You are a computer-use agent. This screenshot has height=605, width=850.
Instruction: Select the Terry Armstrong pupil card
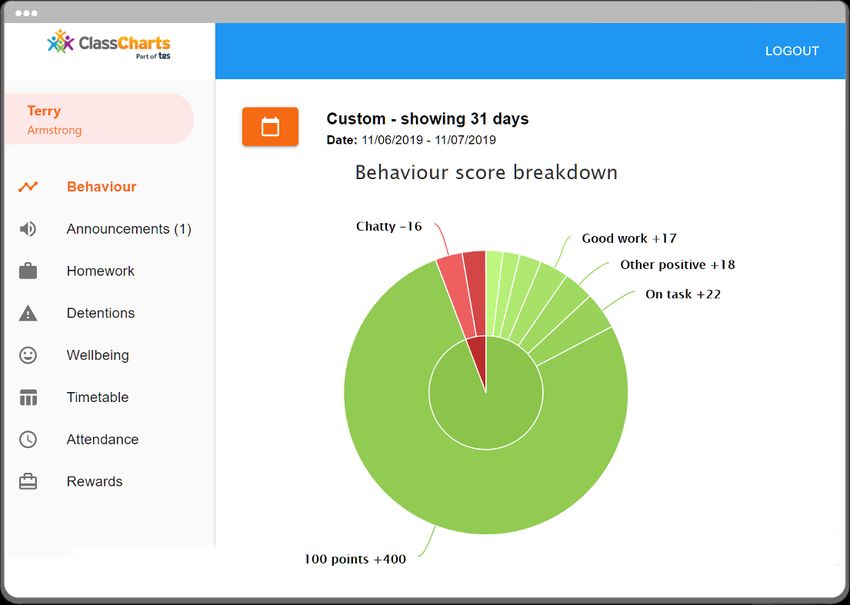tap(99, 119)
